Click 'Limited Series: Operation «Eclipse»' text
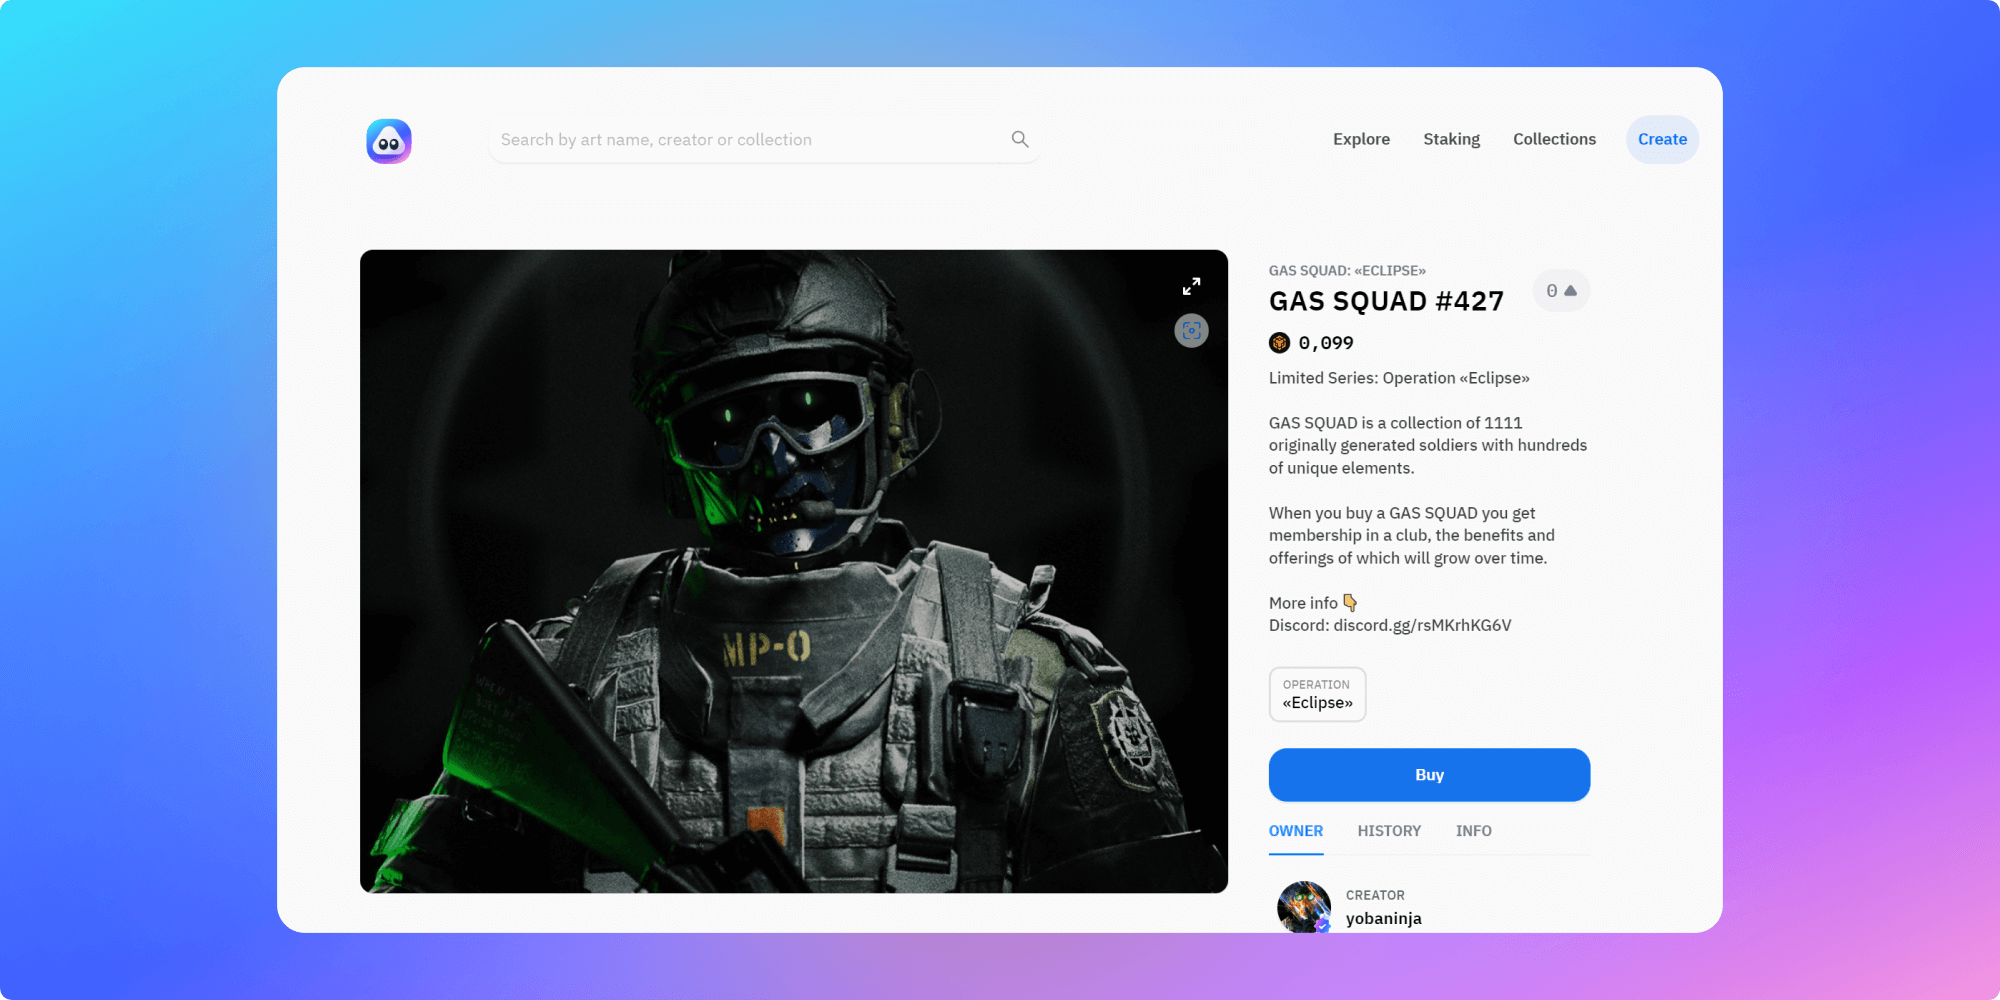The height and width of the screenshot is (1000, 2000). coord(1399,378)
